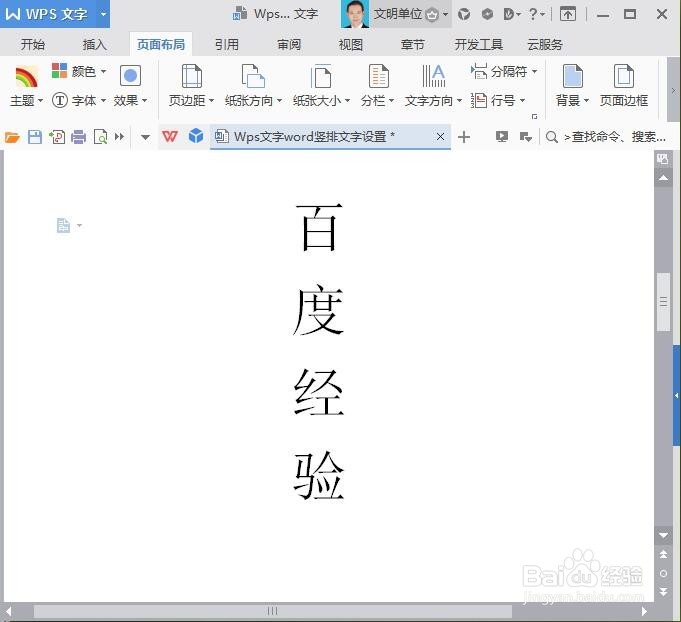Click the red WPS home icon

point(170,137)
